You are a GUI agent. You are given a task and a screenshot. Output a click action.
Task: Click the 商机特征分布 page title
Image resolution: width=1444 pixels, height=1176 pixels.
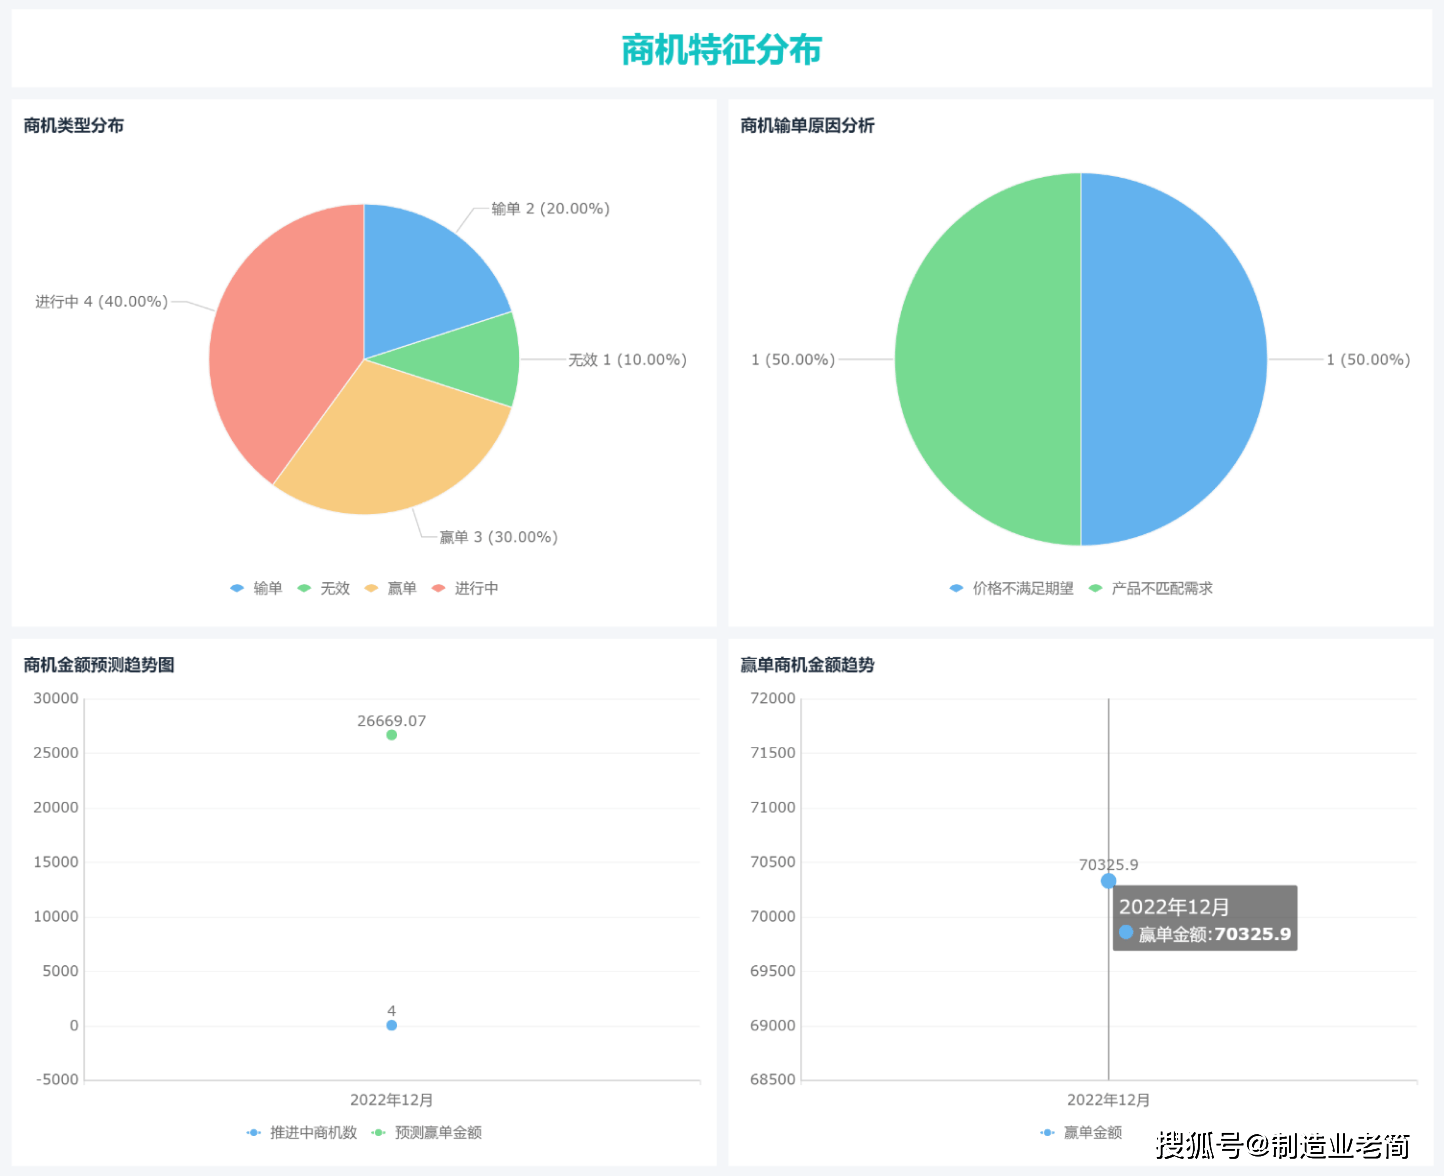click(722, 49)
